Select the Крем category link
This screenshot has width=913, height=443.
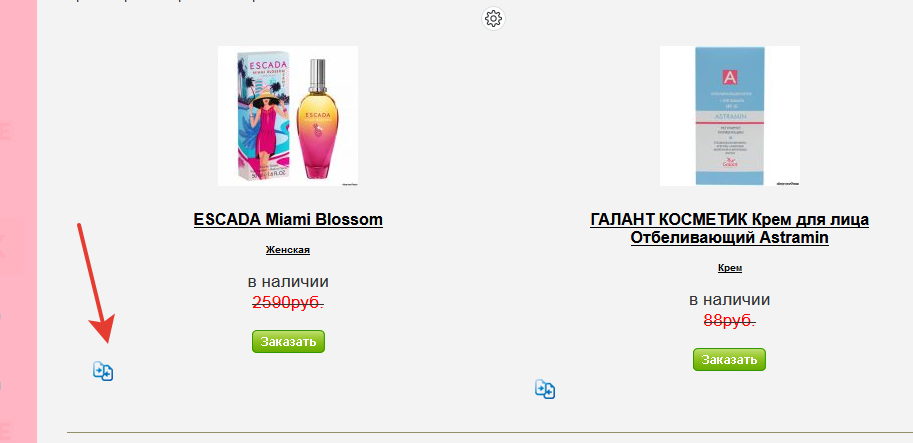pyautogui.click(x=730, y=268)
